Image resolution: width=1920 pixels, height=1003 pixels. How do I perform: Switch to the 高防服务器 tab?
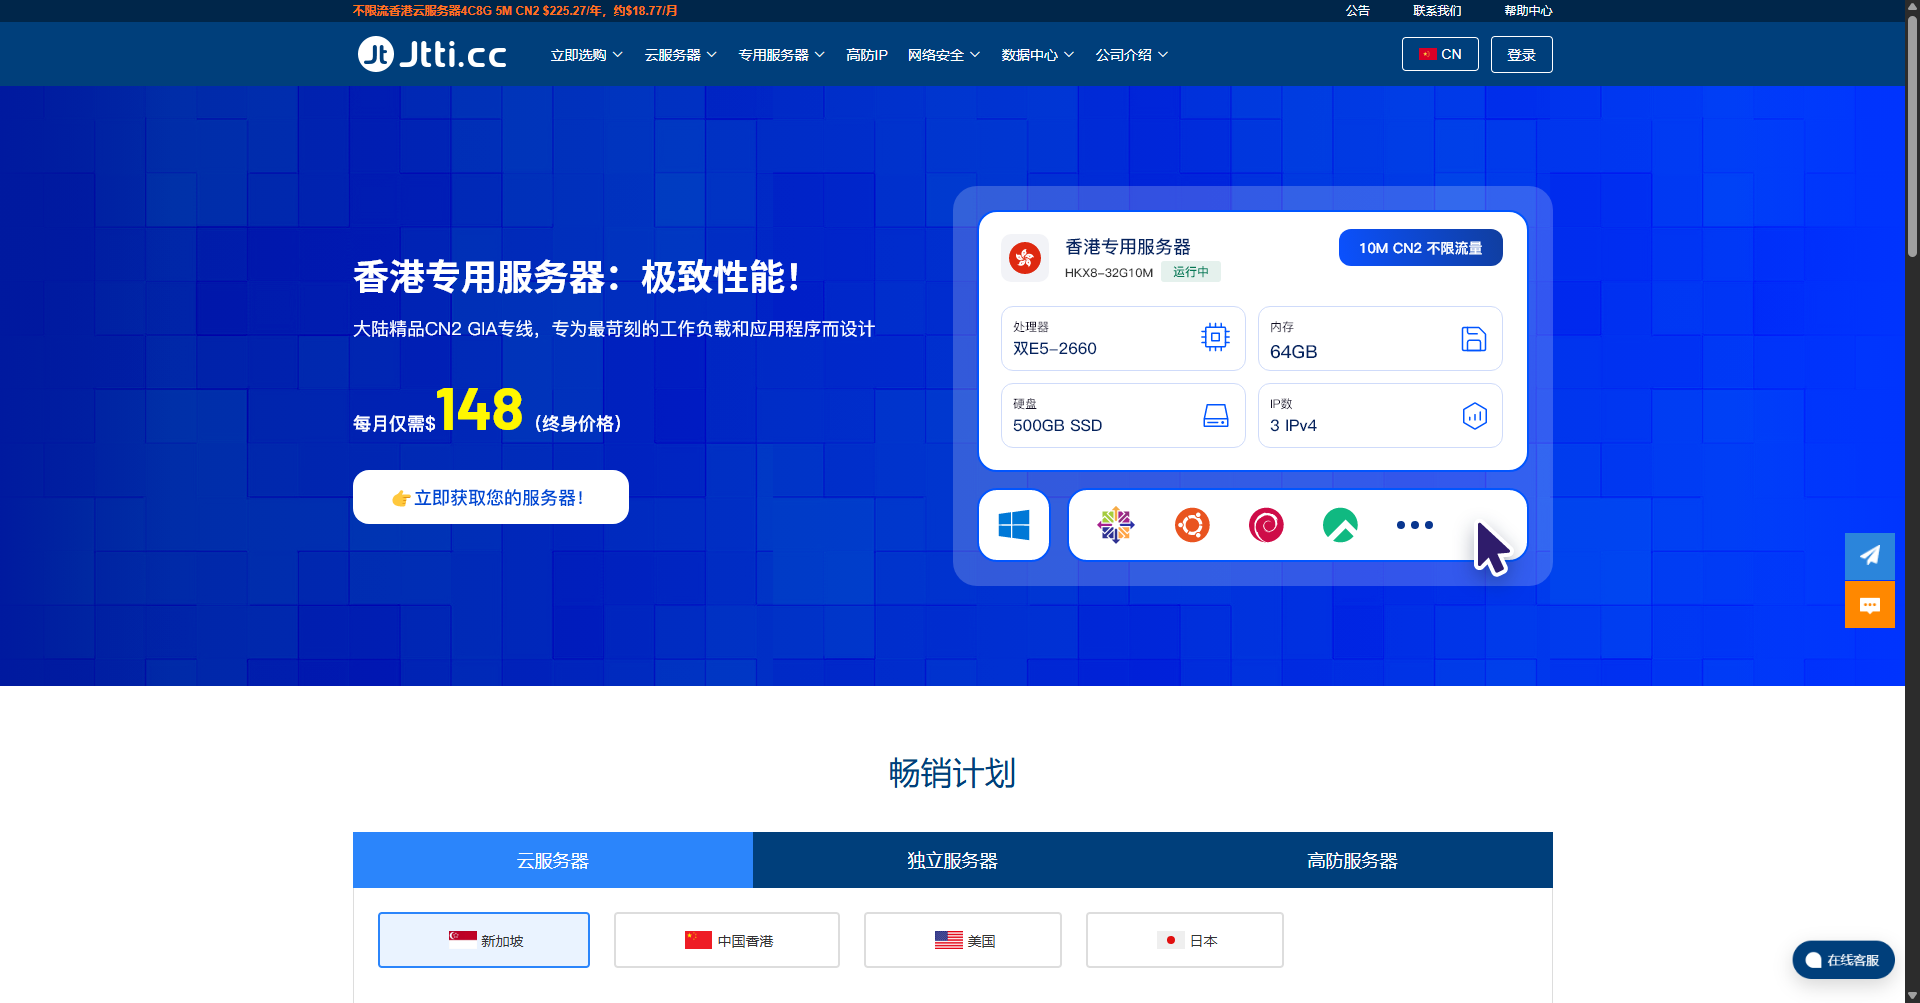[1352, 860]
